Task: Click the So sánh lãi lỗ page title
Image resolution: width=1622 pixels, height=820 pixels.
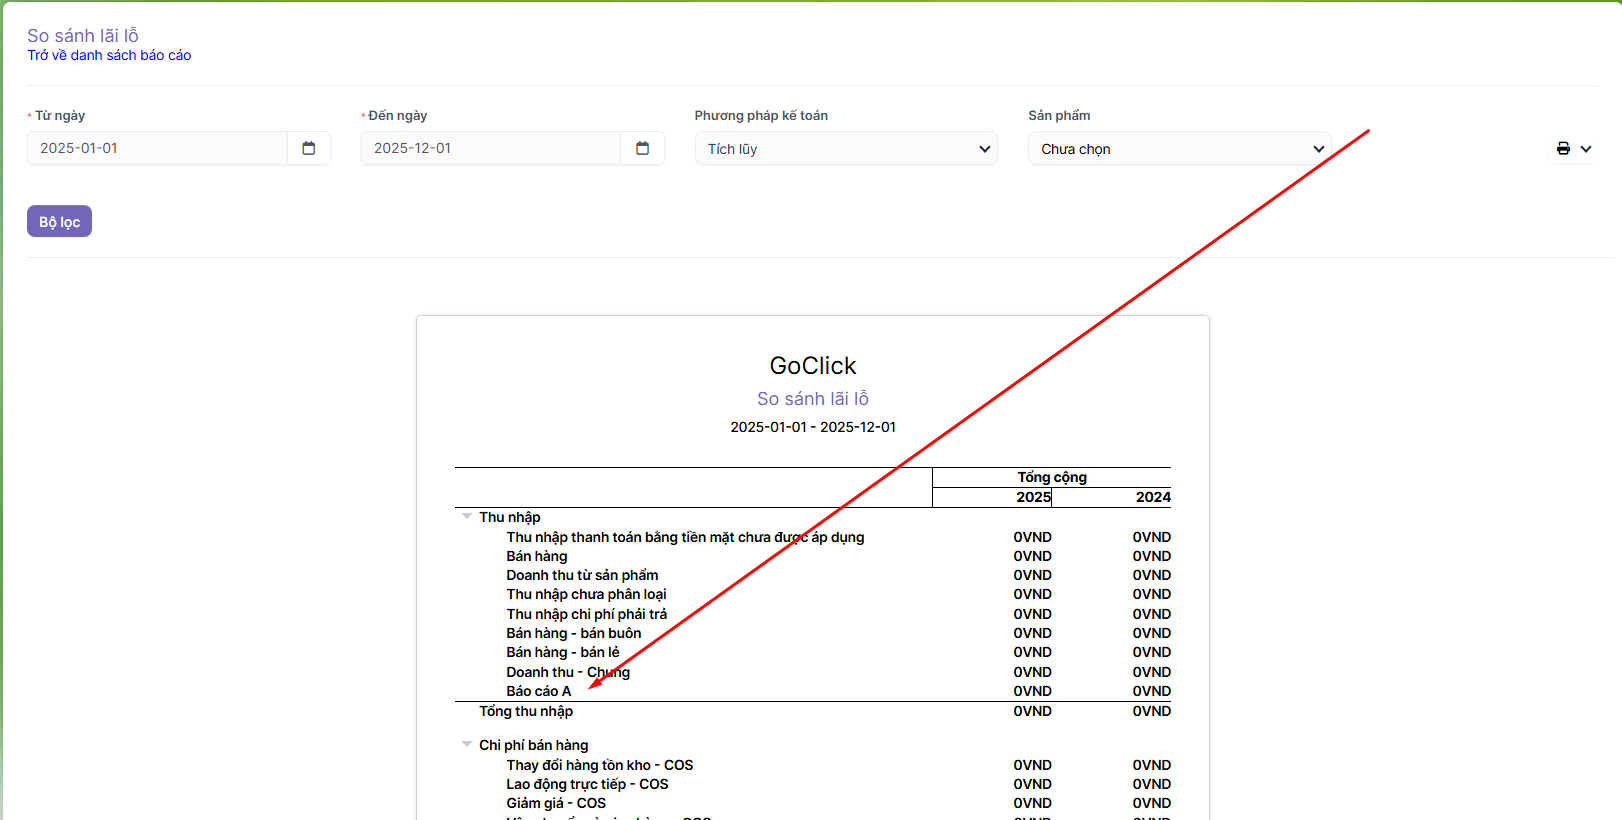Action: [x=83, y=35]
